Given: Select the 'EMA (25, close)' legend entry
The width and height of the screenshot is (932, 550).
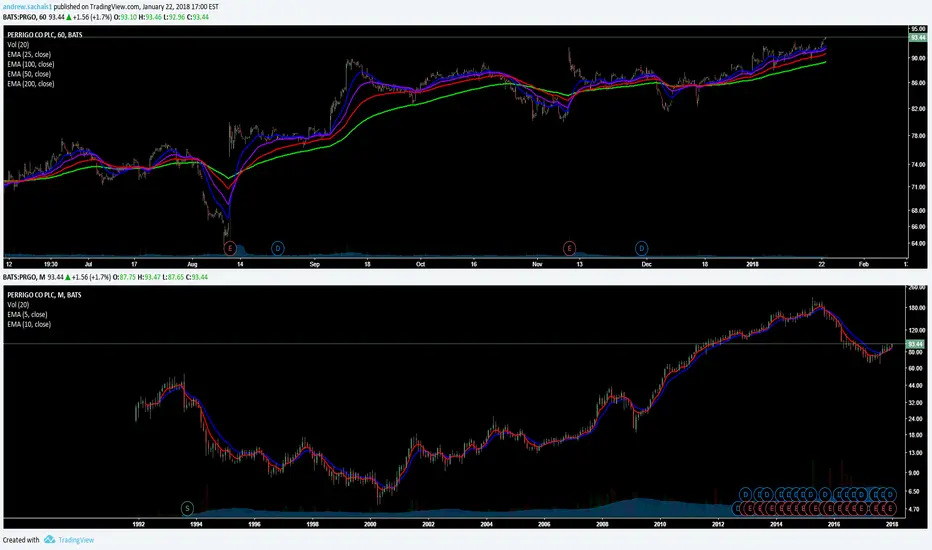Looking at the screenshot, I should pos(29,55).
